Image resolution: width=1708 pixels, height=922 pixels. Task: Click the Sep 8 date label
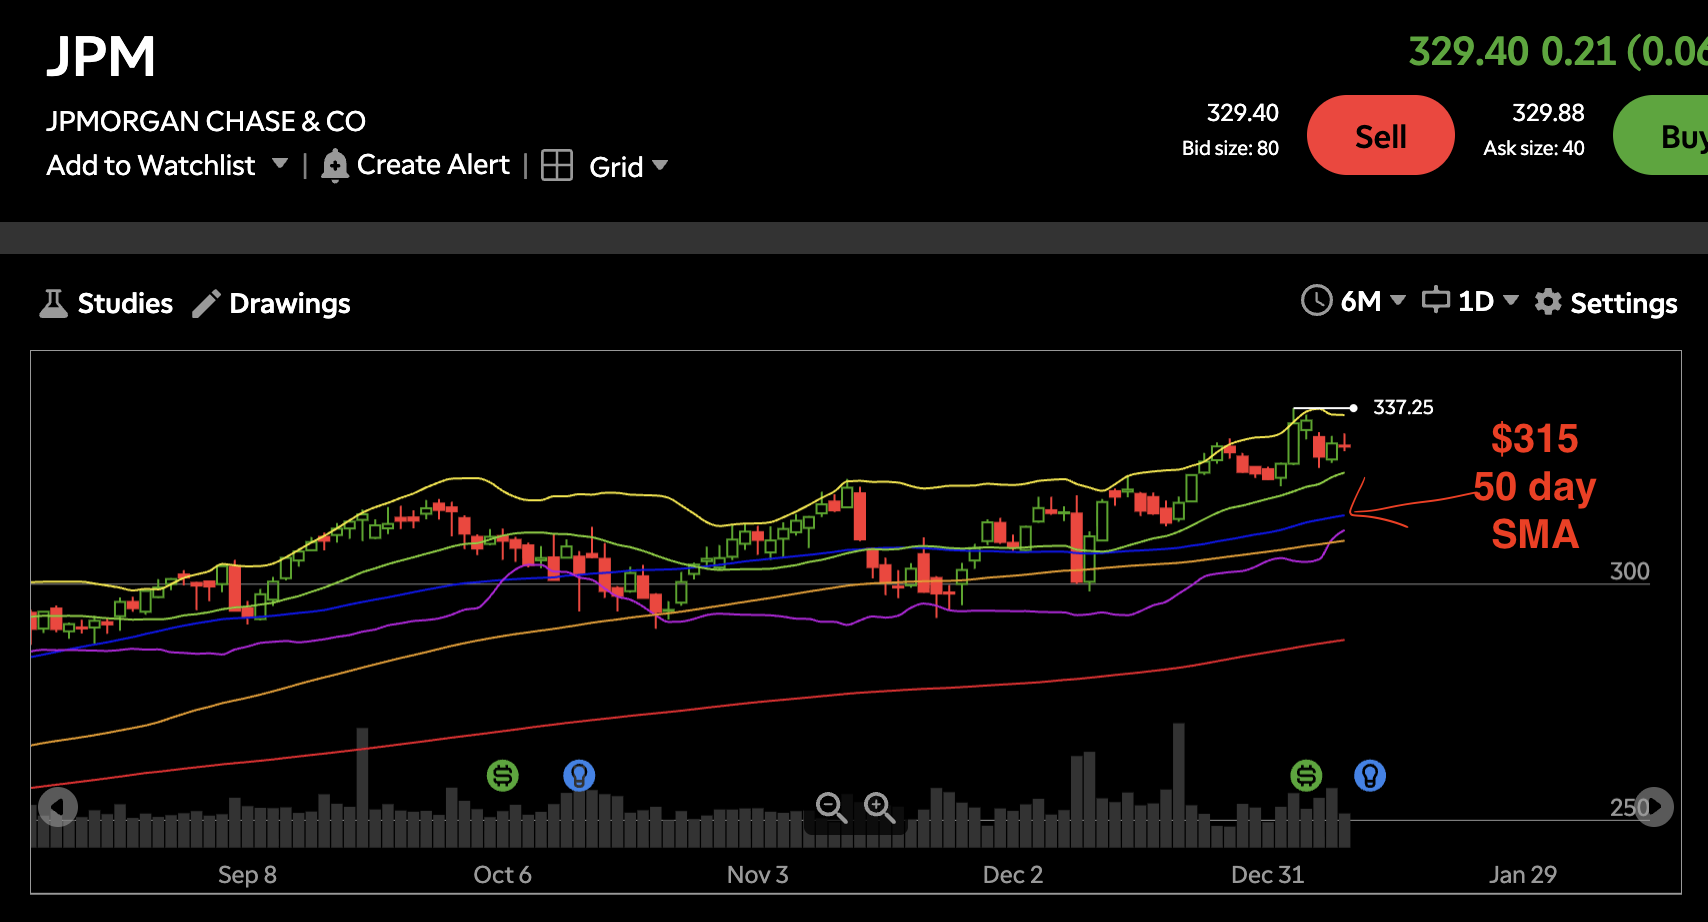coord(247,875)
